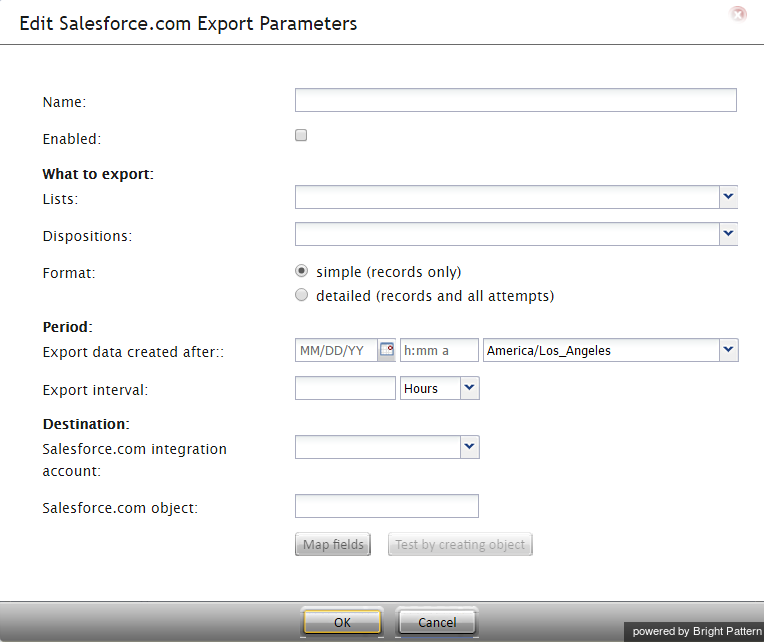Screen dimensions: 764x642
Task: Focus the MM/DD/YY date field
Action: [x=336, y=350]
